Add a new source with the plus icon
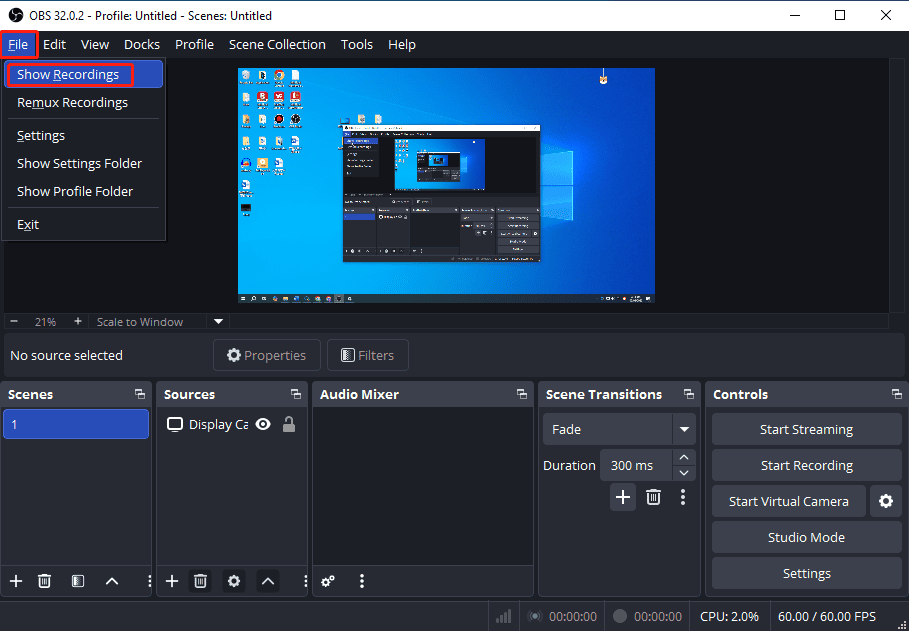This screenshot has width=909, height=631. 171,581
